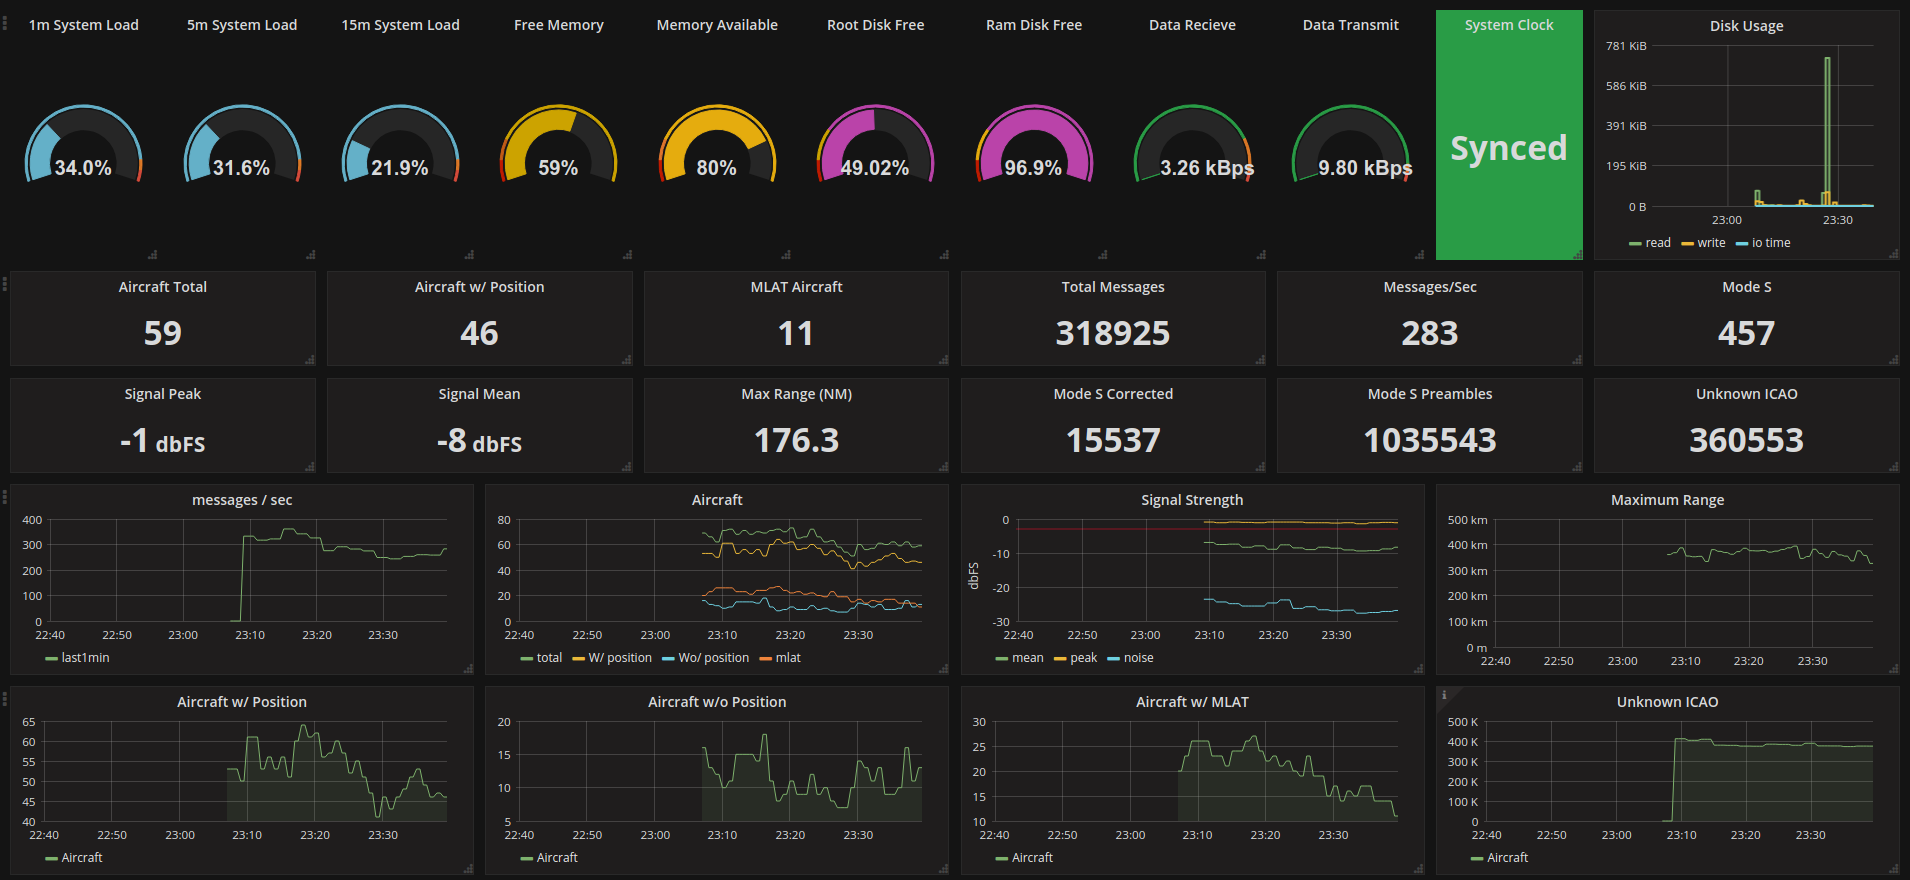Click row handle dots beside Aircraft Total panel

pos(5,285)
